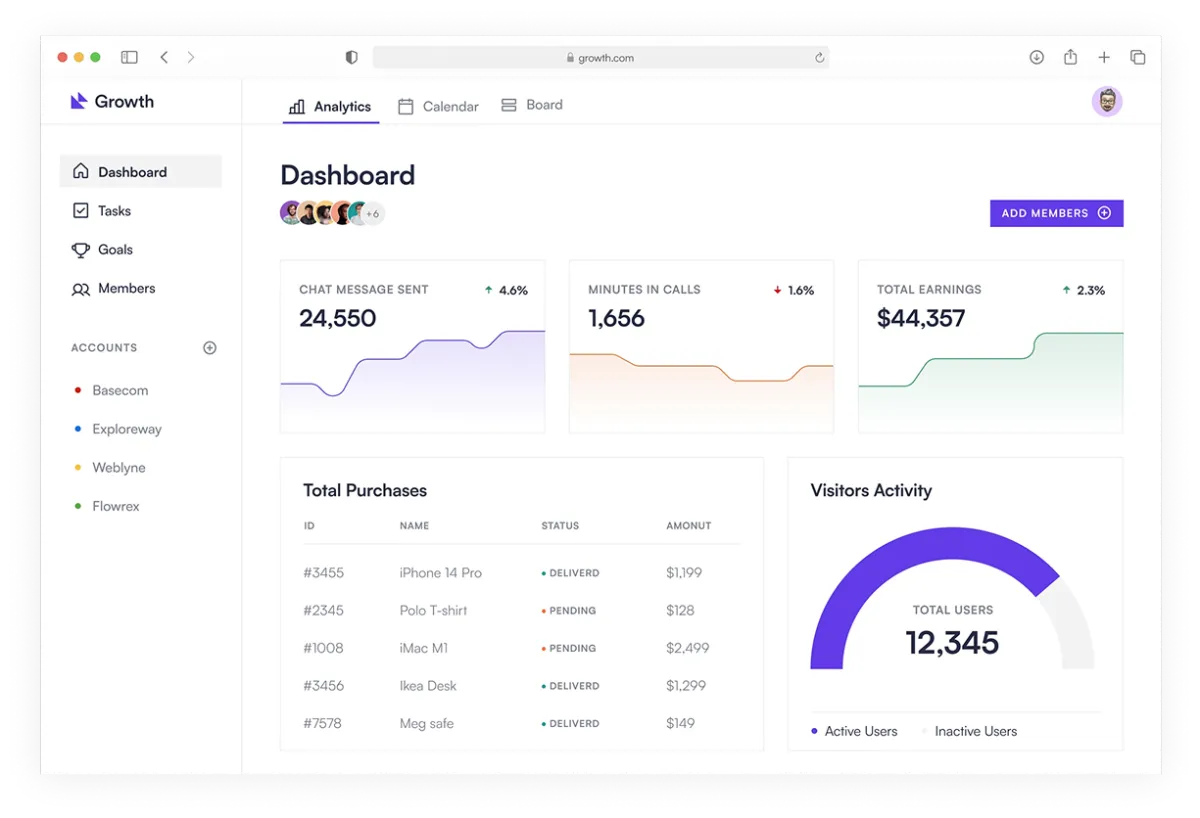Open the Safari downloads icon
1200x818 pixels.
(1037, 57)
